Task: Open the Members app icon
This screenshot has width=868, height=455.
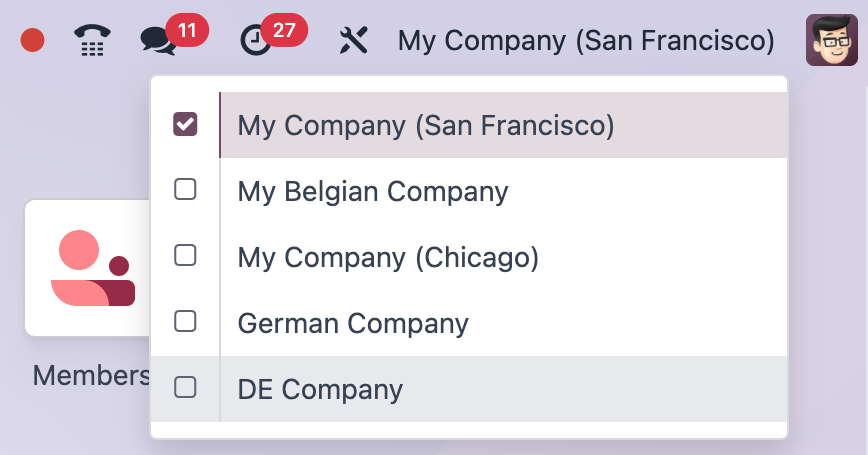Action: tap(90, 268)
